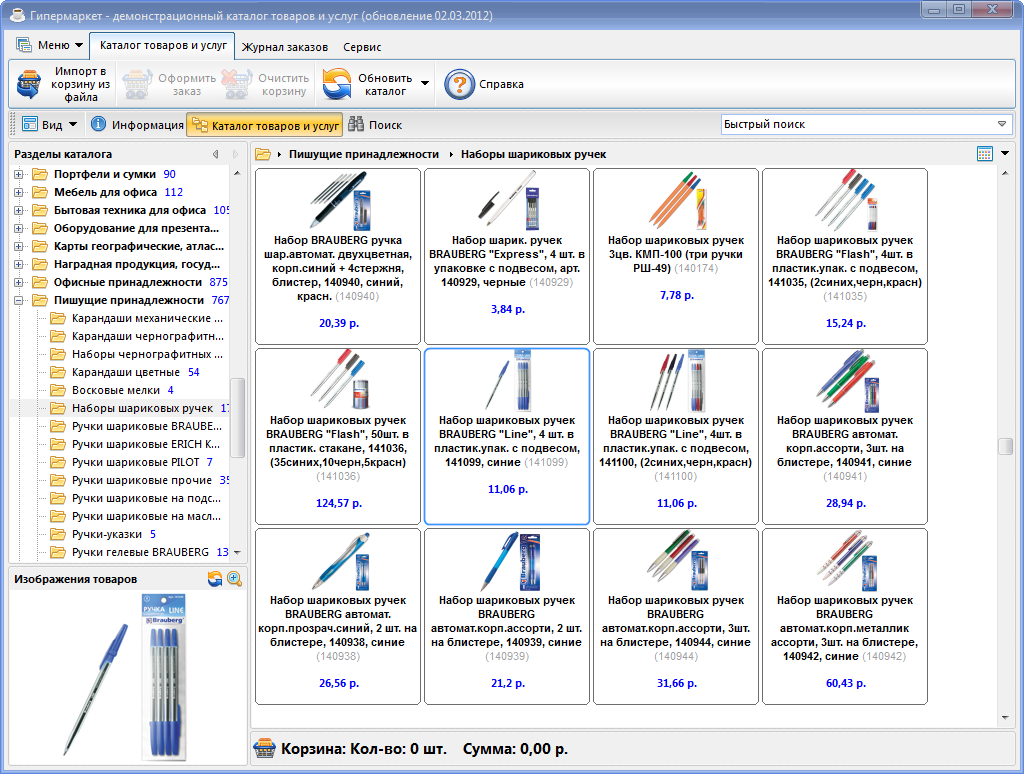Select Ручки гелевые BRAUBERG category
This screenshot has width=1024, height=774.
point(140,553)
